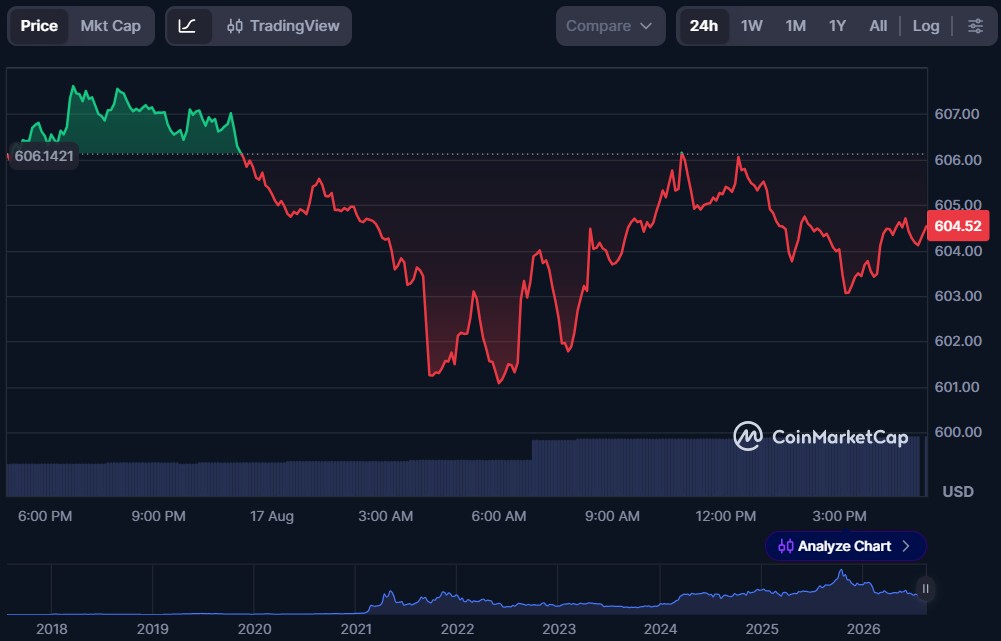Open chart settings sliders icon
The width and height of the screenshot is (1001, 641).
[975, 26]
